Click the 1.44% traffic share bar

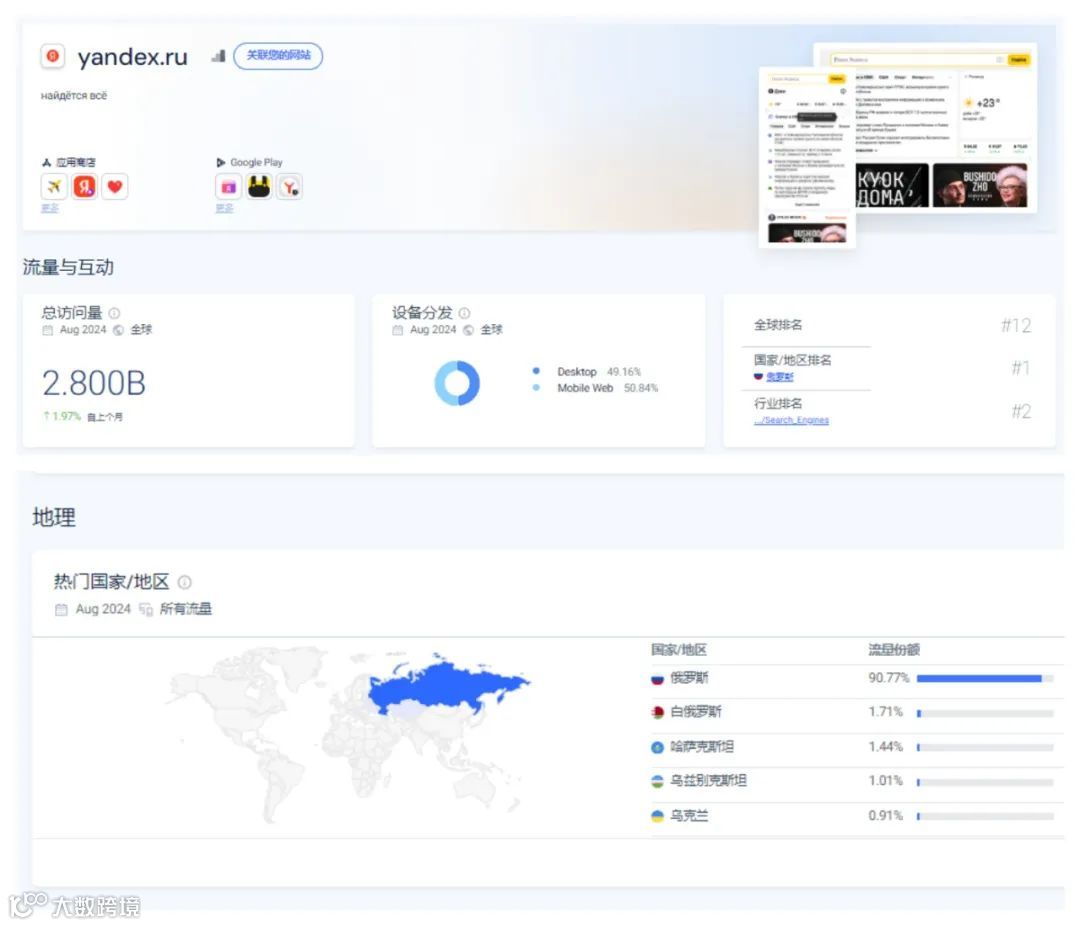click(x=985, y=748)
